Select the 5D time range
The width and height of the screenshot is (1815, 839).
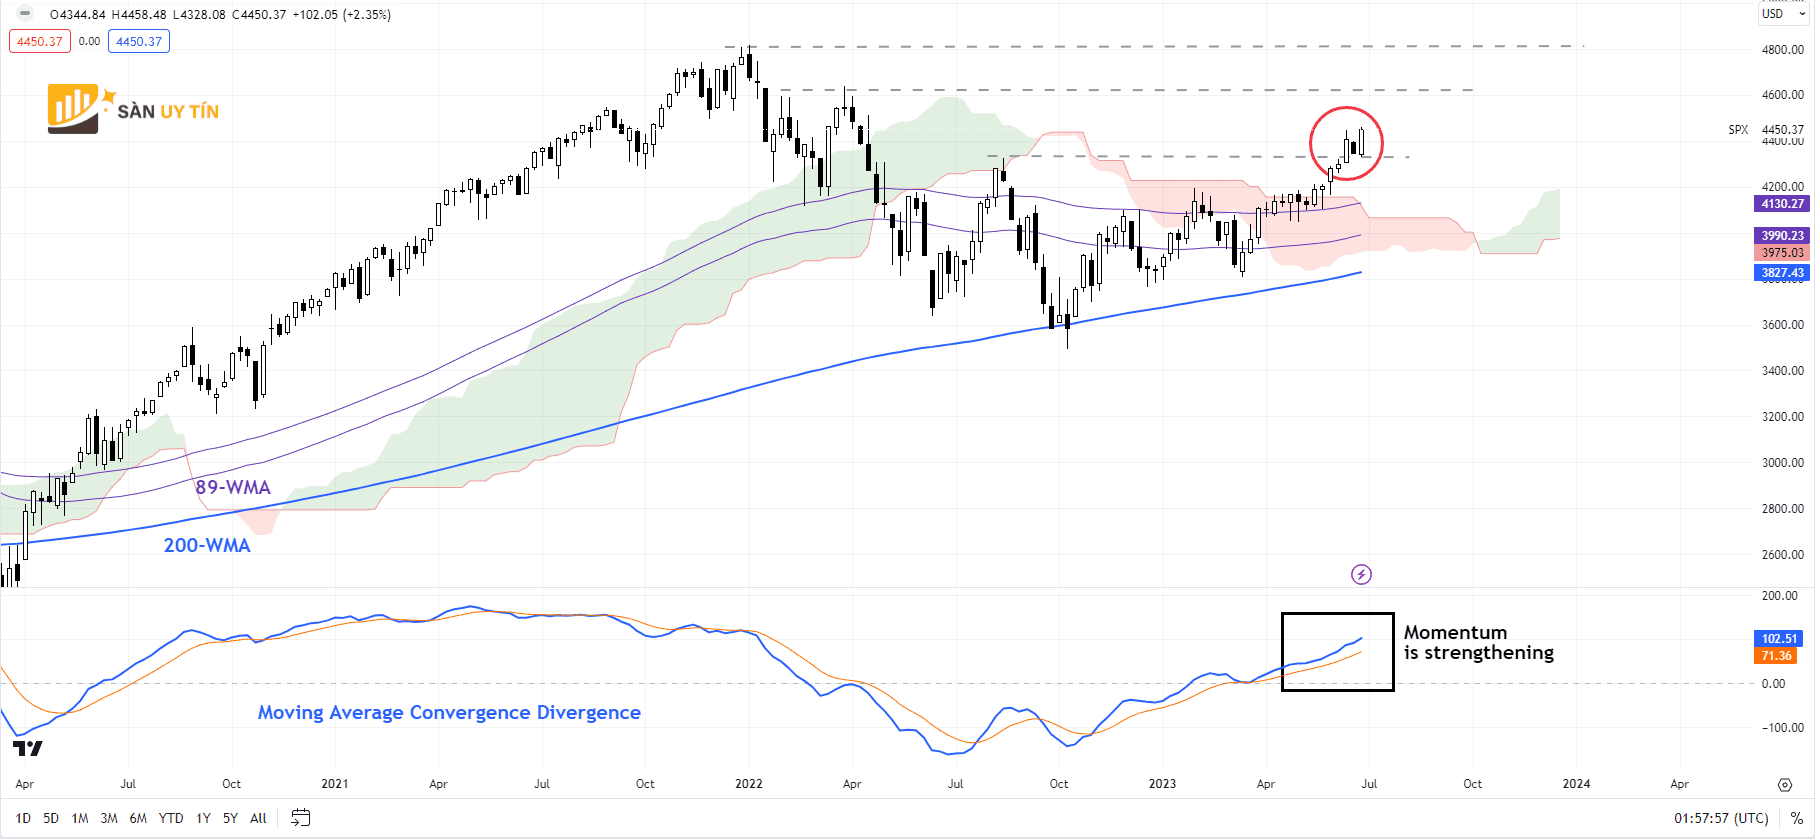pyautogui.click(x=51, y=818)
